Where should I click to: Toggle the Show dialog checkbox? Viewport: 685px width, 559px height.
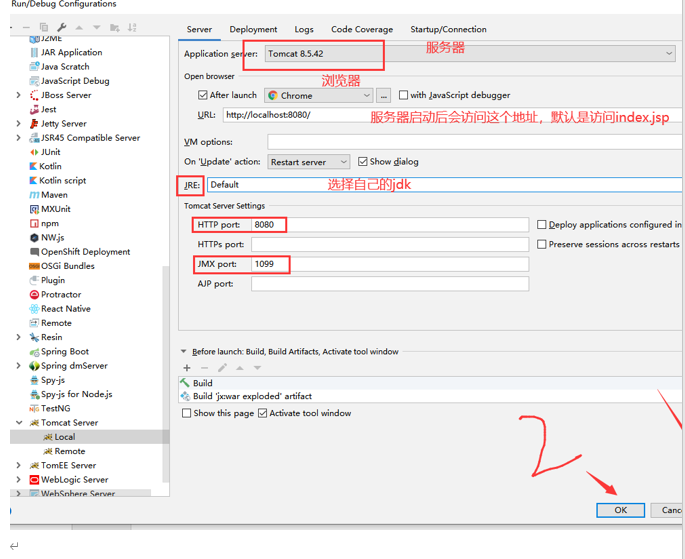[363, 162]
